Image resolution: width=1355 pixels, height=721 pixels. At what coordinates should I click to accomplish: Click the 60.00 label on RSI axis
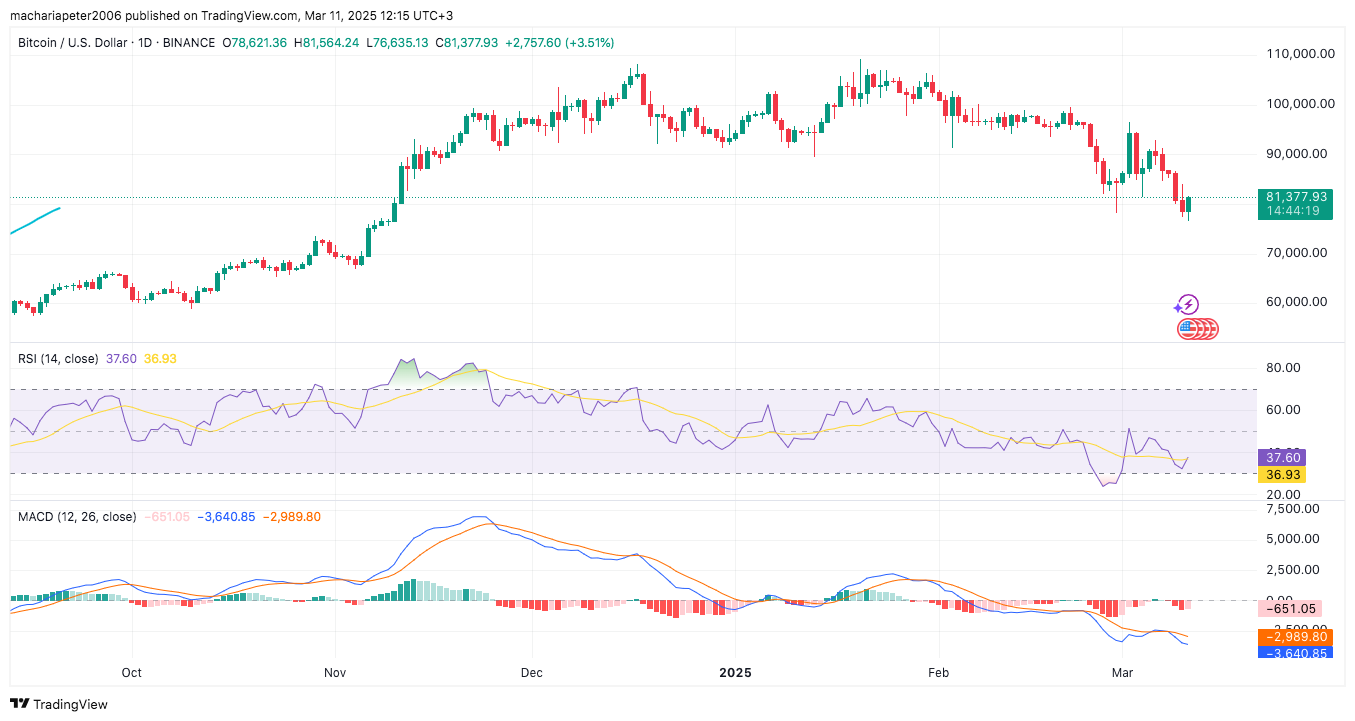[1284, 410]
